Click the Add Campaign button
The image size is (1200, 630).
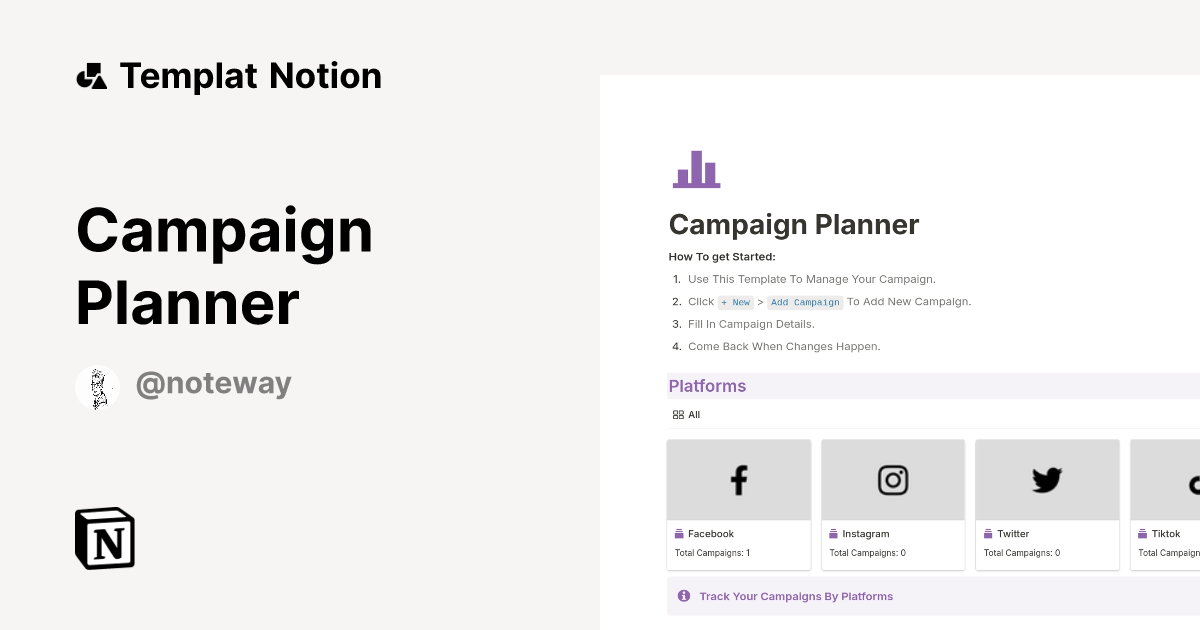806,302
